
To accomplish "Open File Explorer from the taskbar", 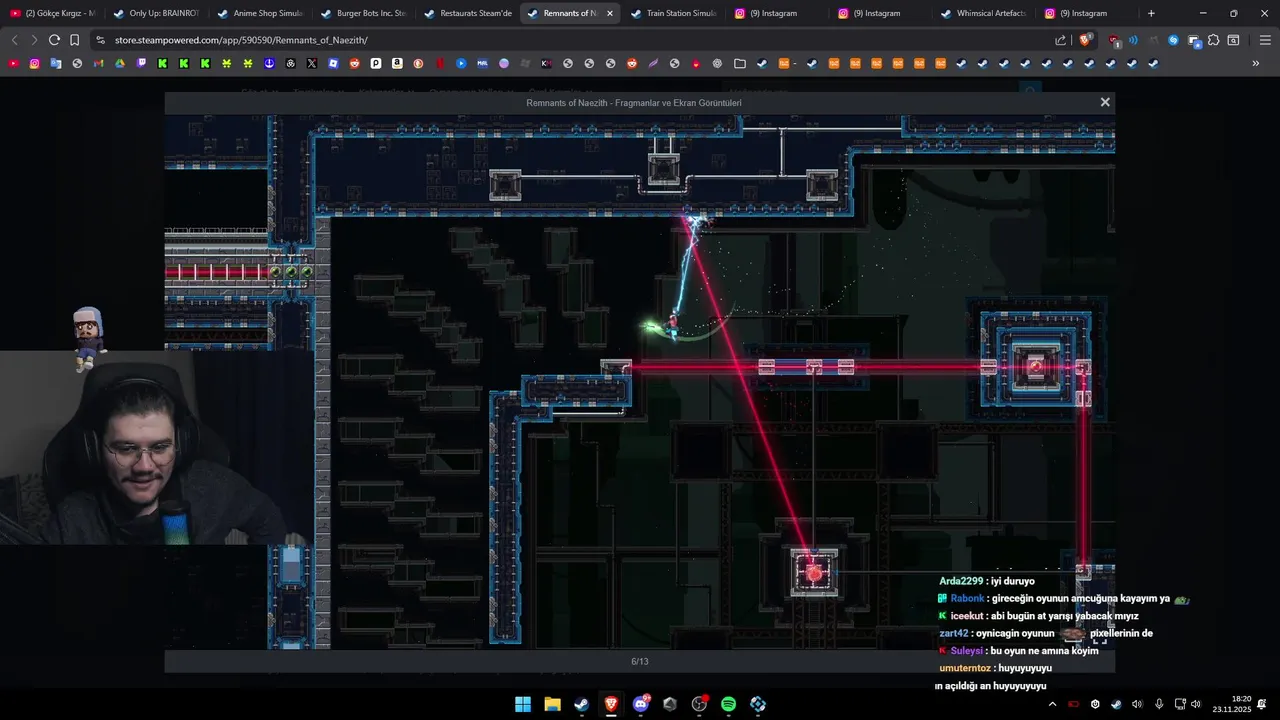I will coord(552,704).
